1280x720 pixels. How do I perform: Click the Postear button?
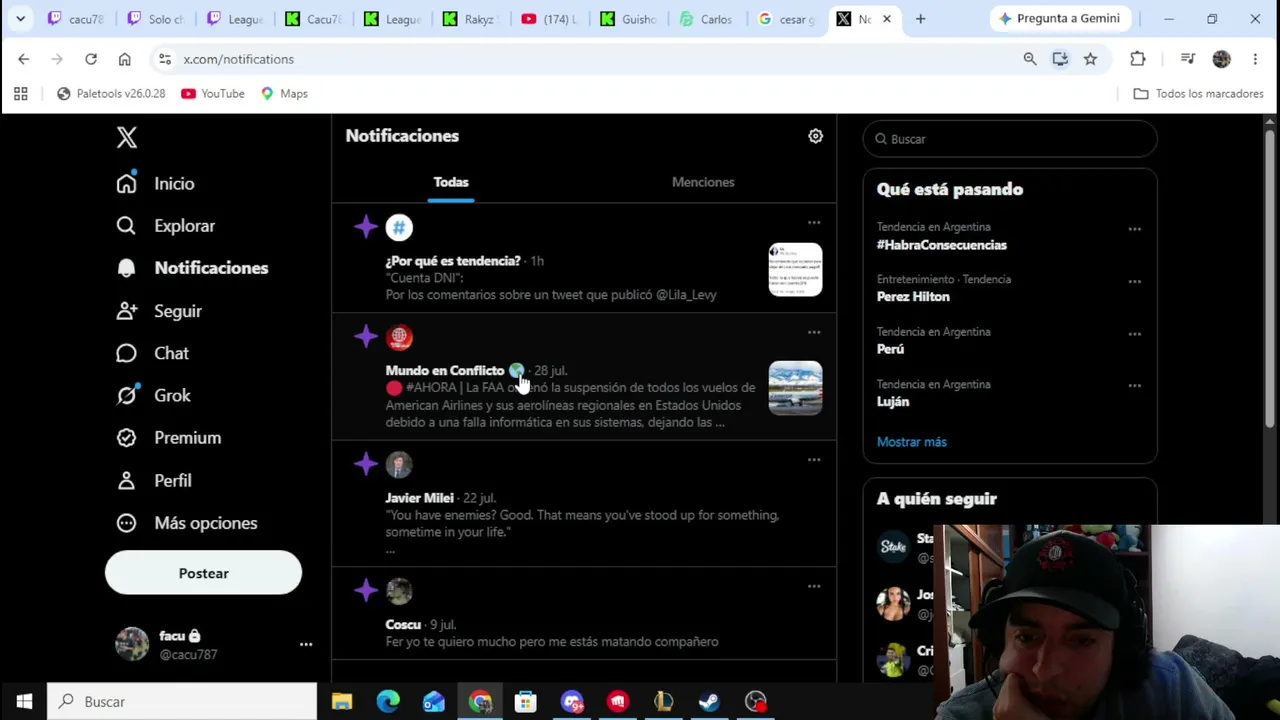(x=203, y=573)
